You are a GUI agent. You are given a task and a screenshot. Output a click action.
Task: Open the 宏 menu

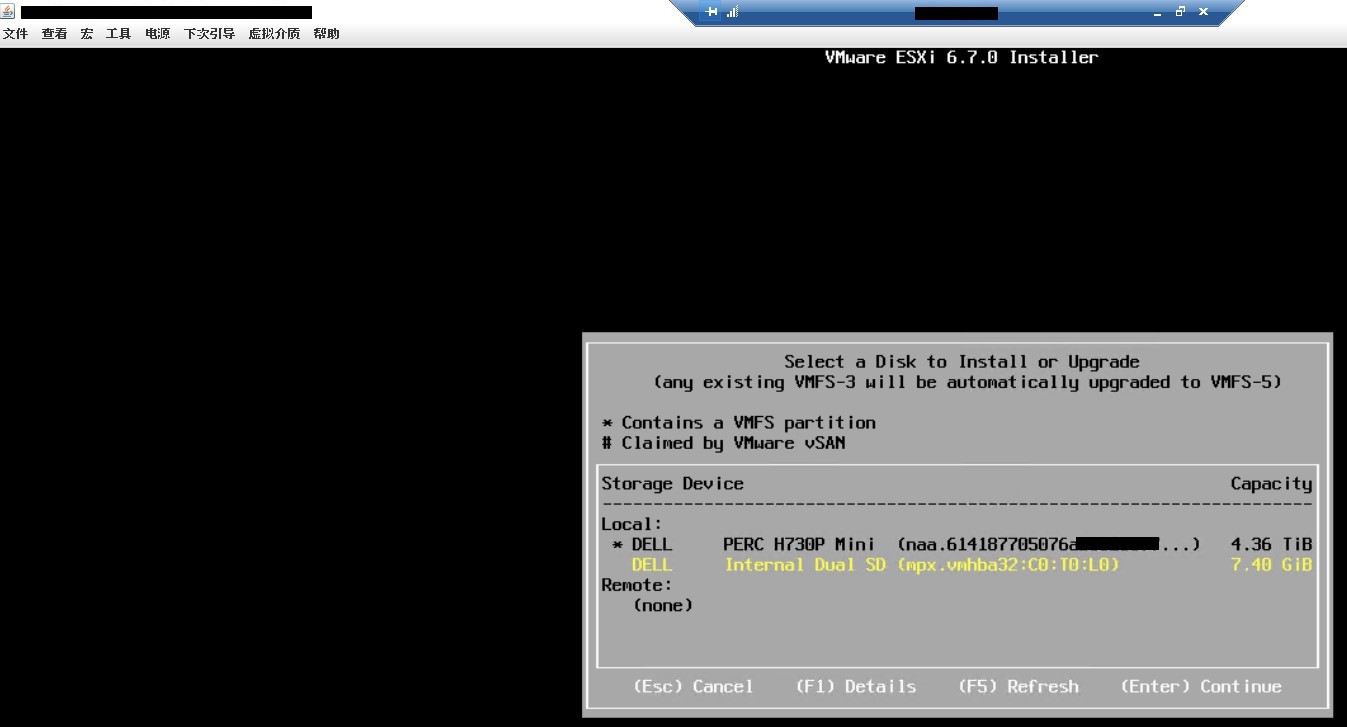click(x=87, y=34)
